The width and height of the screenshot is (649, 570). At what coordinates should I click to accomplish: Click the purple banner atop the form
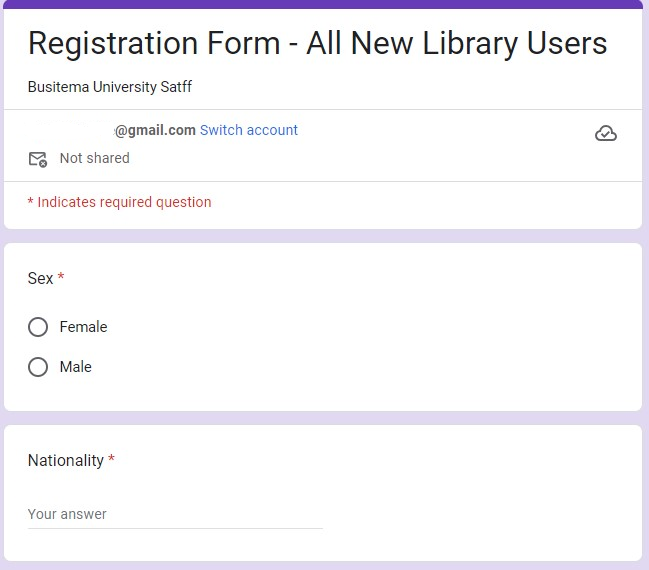click(323, 4)
